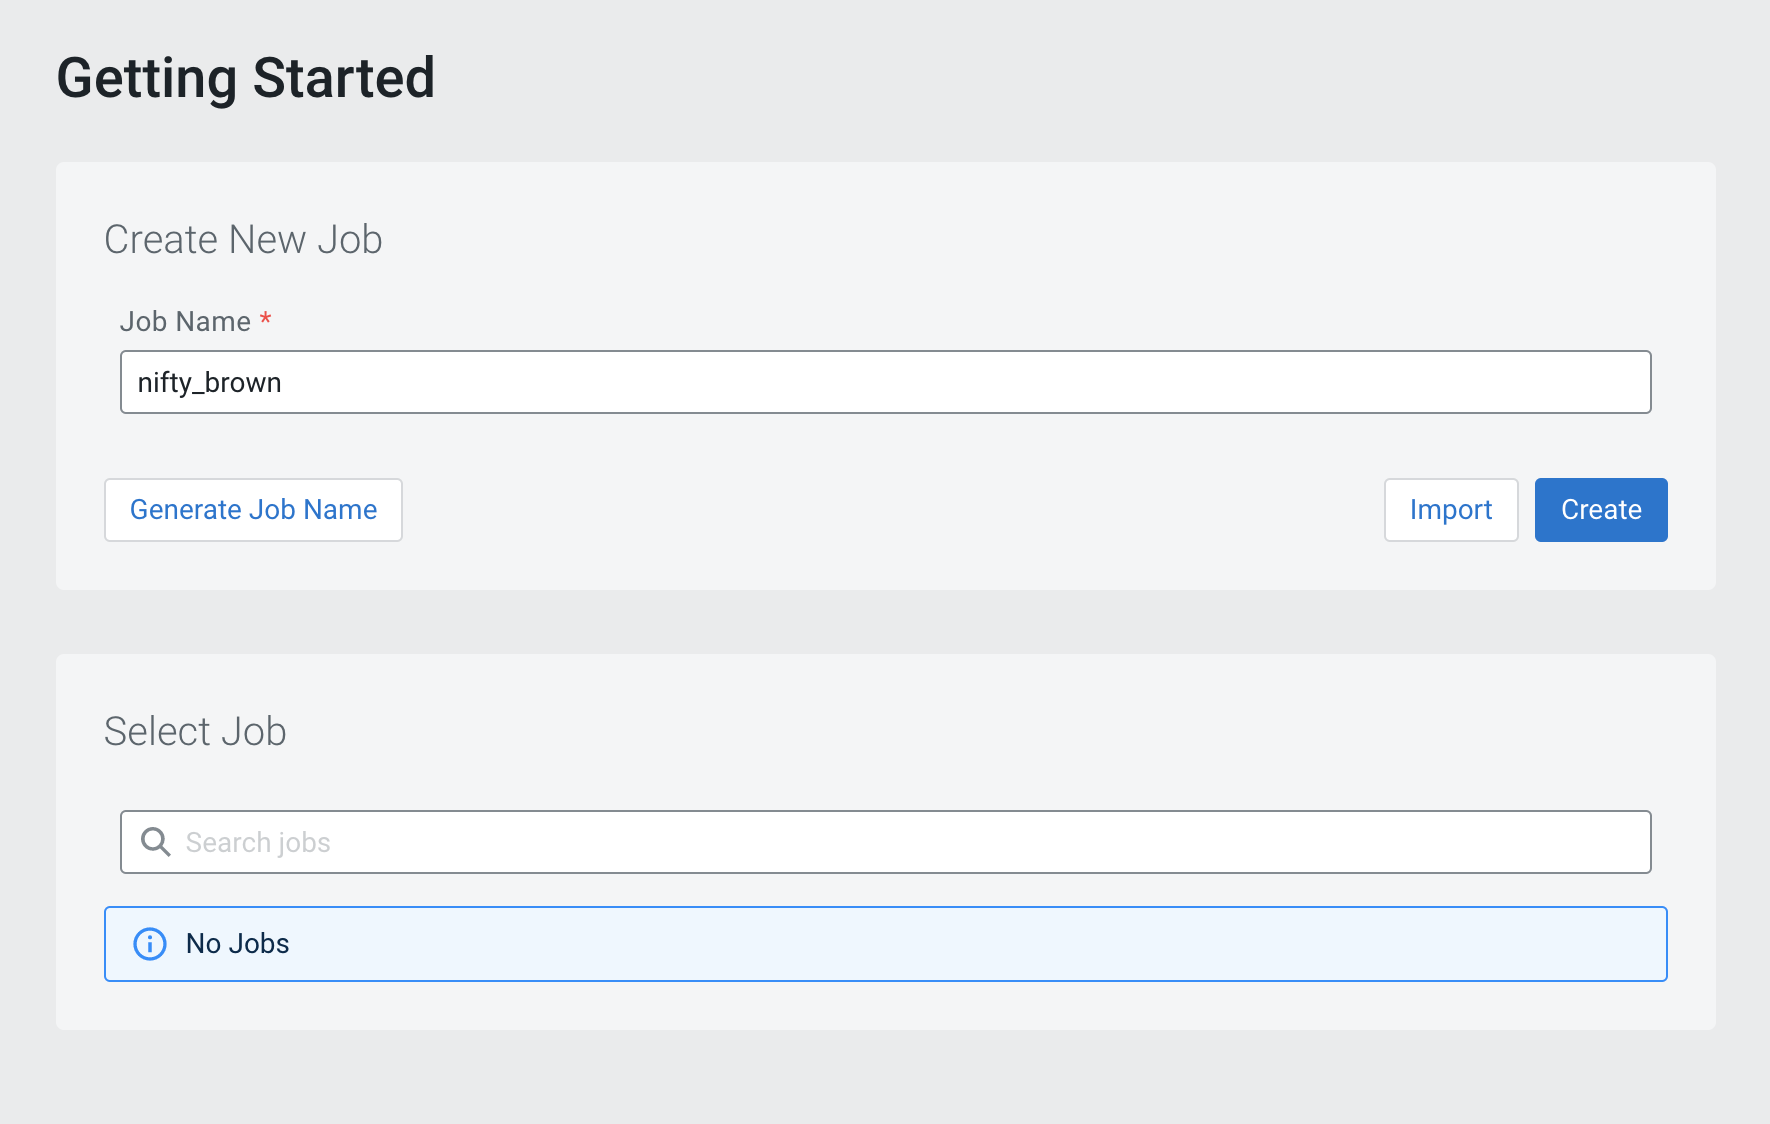The height and width of the screenshot is (1124, 1770).
Task: Click the blank right end of Job Name field
Action: pyautogui.click(x=1400, y=382)
